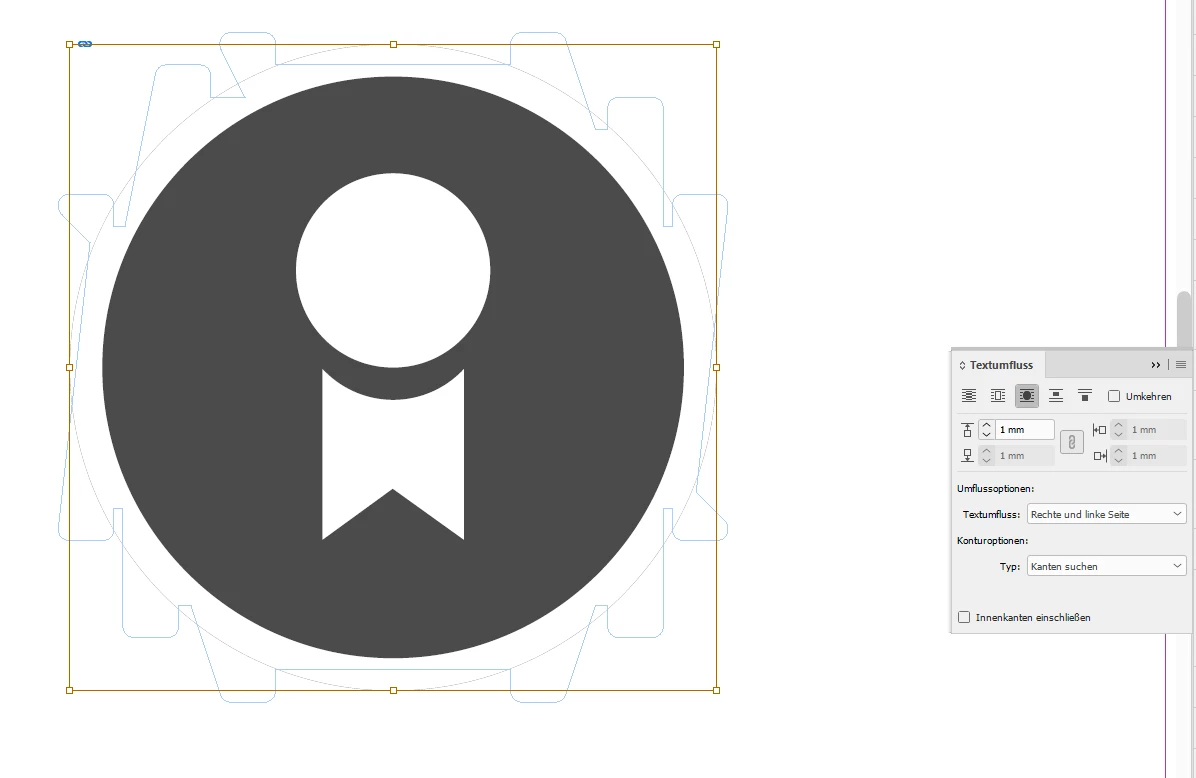Toggle the link-all-offsets chain button
The image size is (1196, 778).
pos(1072,442)
